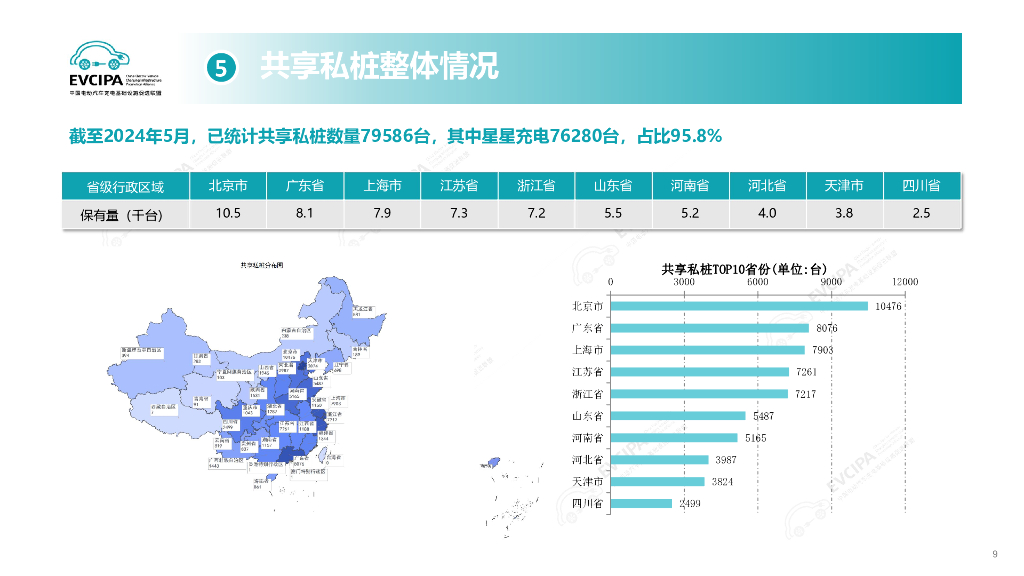The width and height of the screenshot is (1024, 576).
Task: Click the page number 9 at bottom right
Action: point(996,551)
